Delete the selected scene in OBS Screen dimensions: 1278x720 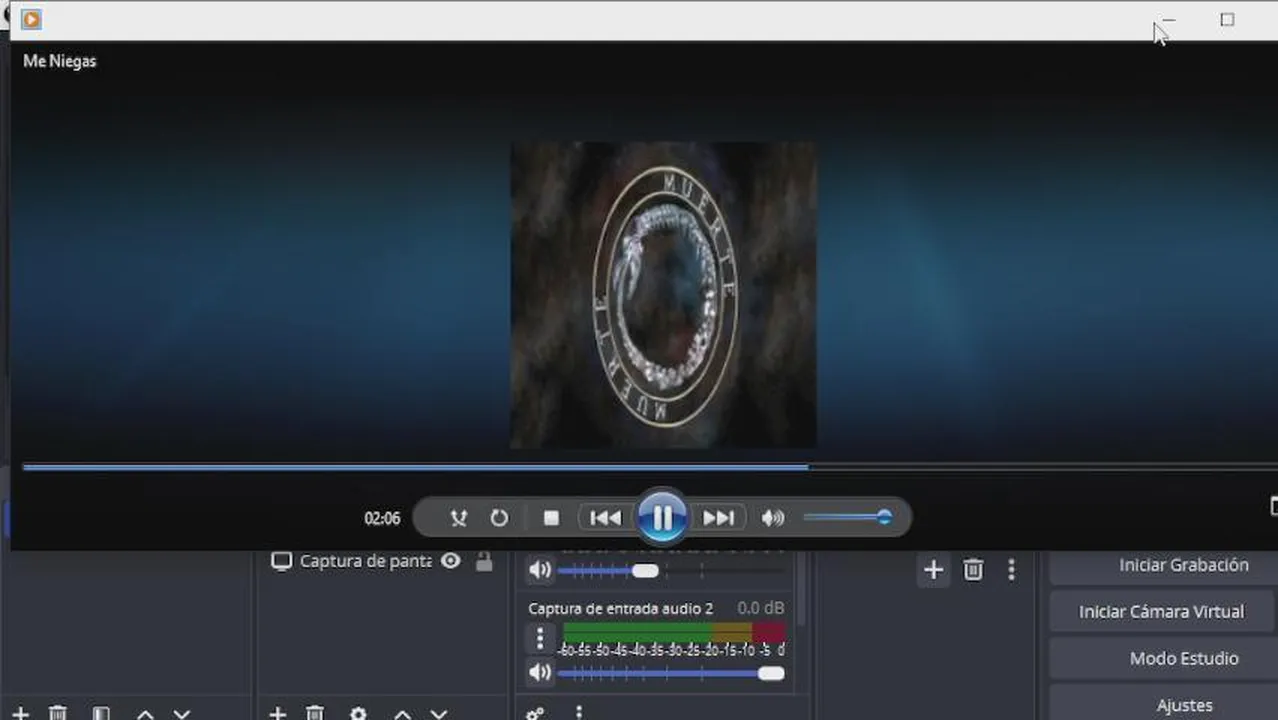(x=58, y=713)
